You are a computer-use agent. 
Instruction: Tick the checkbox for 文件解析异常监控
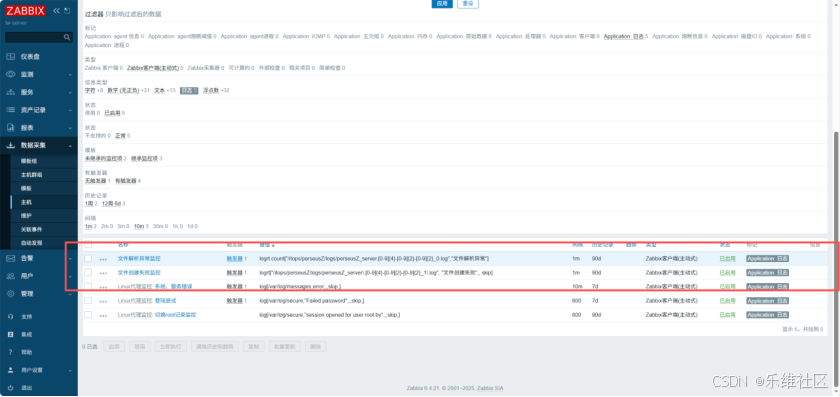tap(88, 258)
